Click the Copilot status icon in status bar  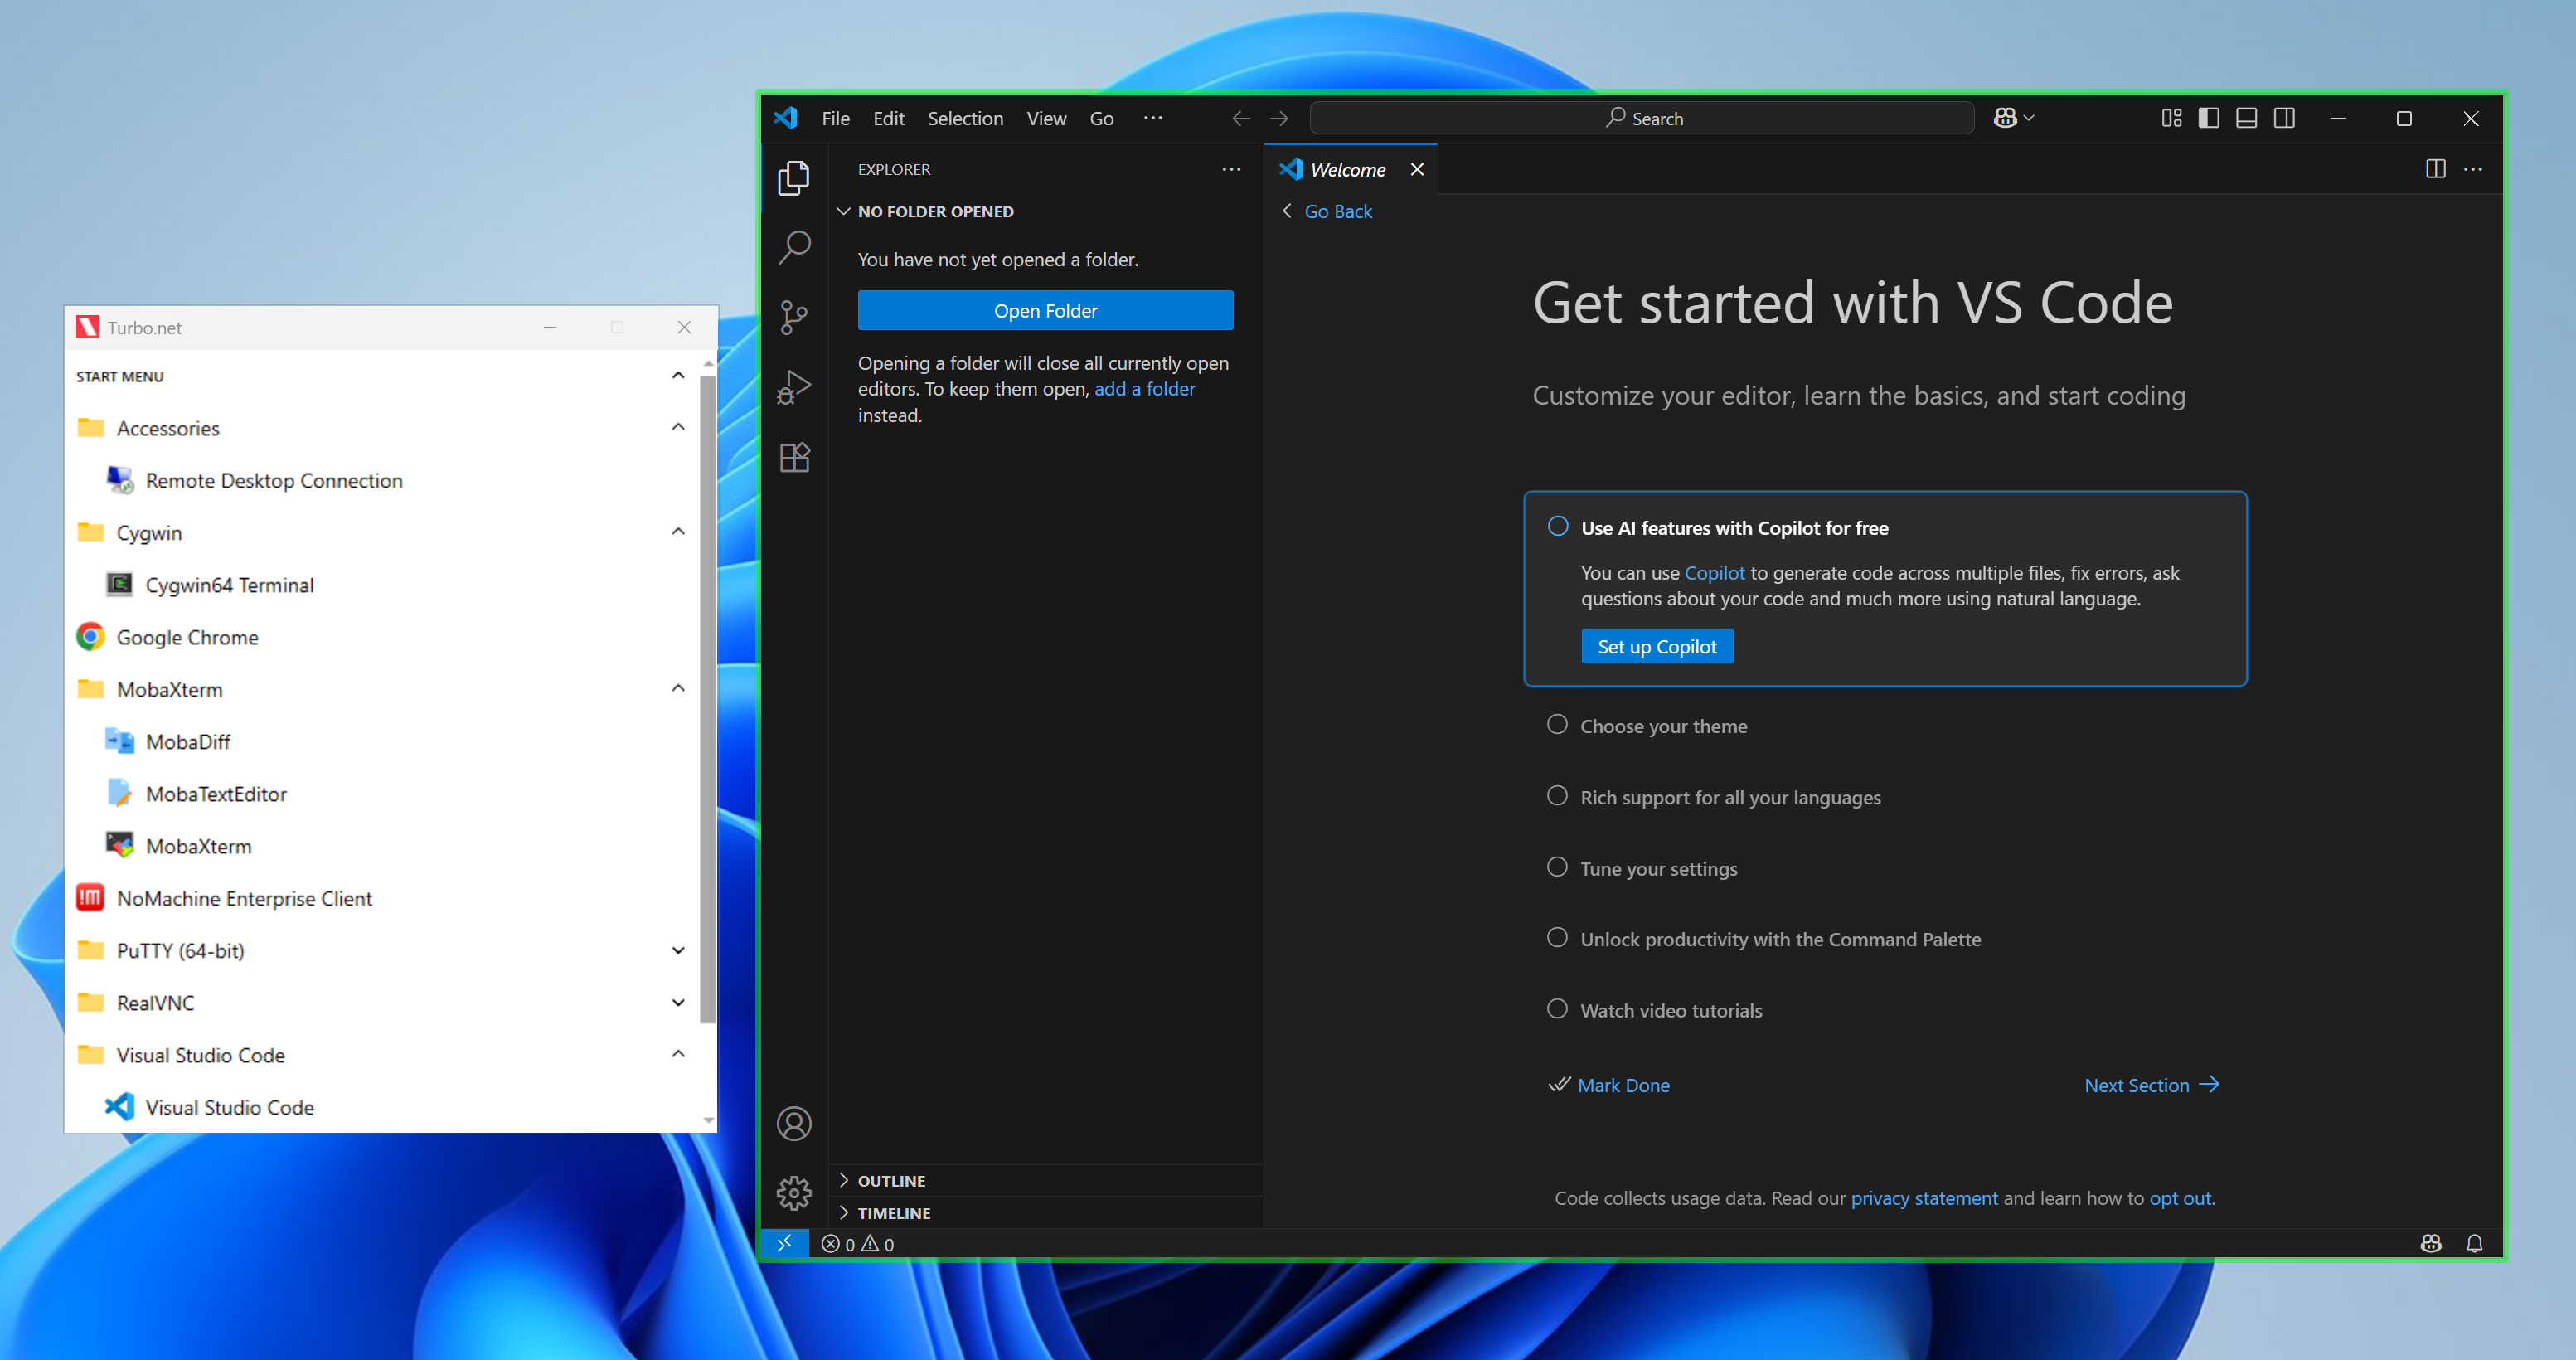pyautogui.click(x=2431, y=1243)
